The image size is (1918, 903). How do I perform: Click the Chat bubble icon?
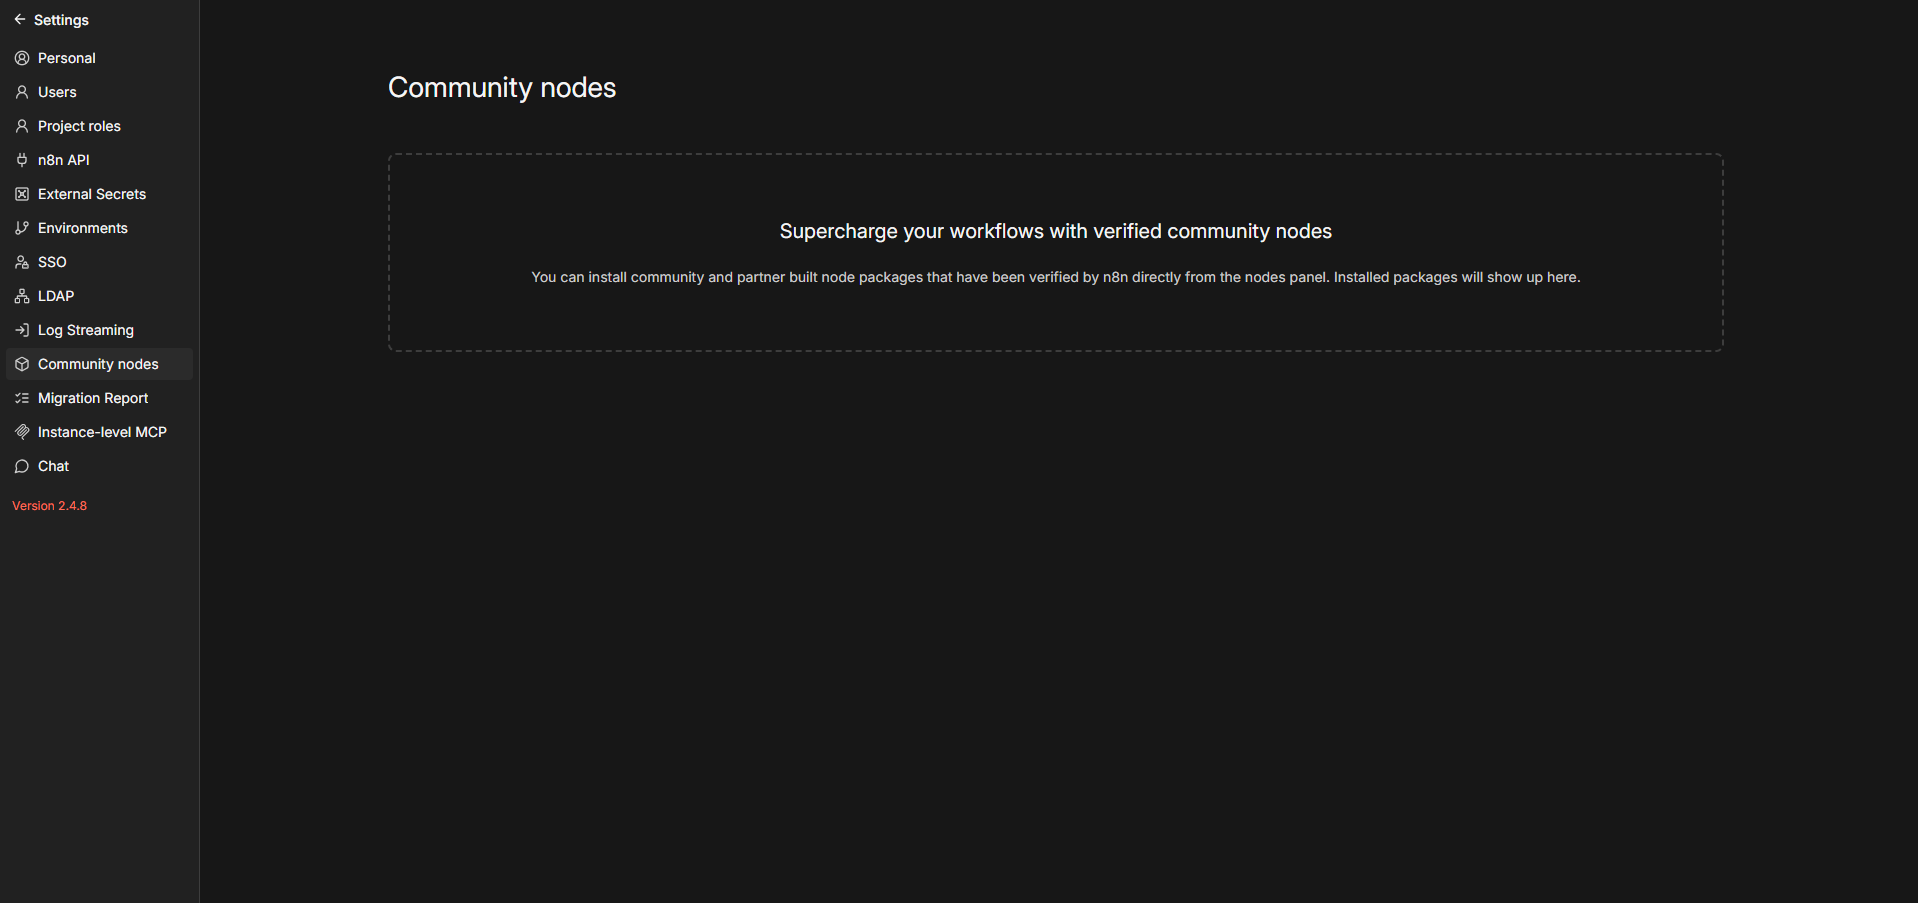(22, 466)
